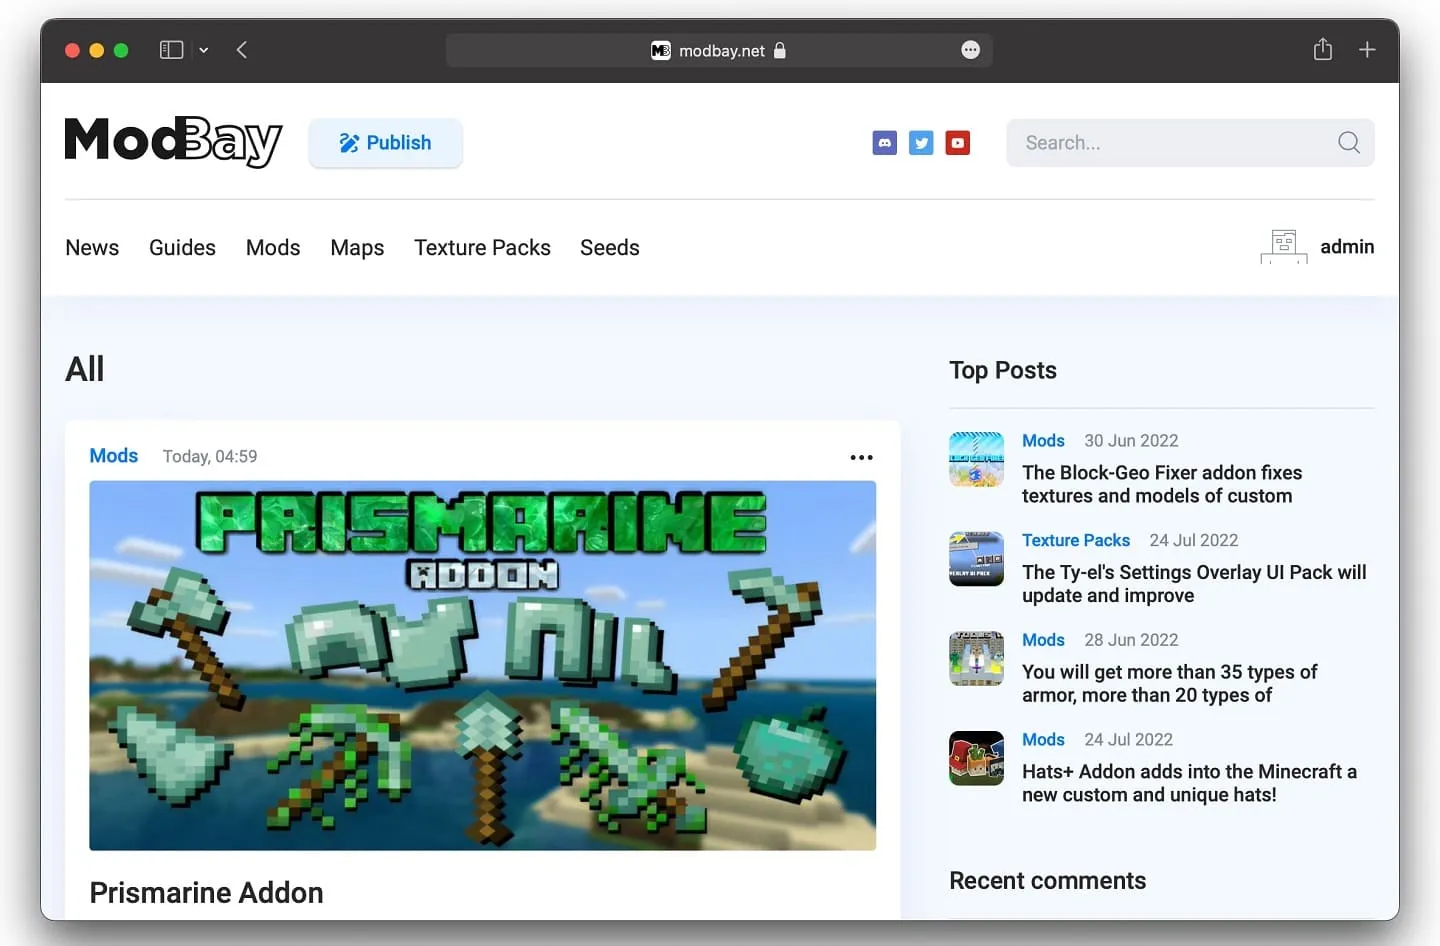The width and height of the screenshot is (1440, 946).
Task: Click the ModBay favicon in address bar
Action: click(660, 50)
